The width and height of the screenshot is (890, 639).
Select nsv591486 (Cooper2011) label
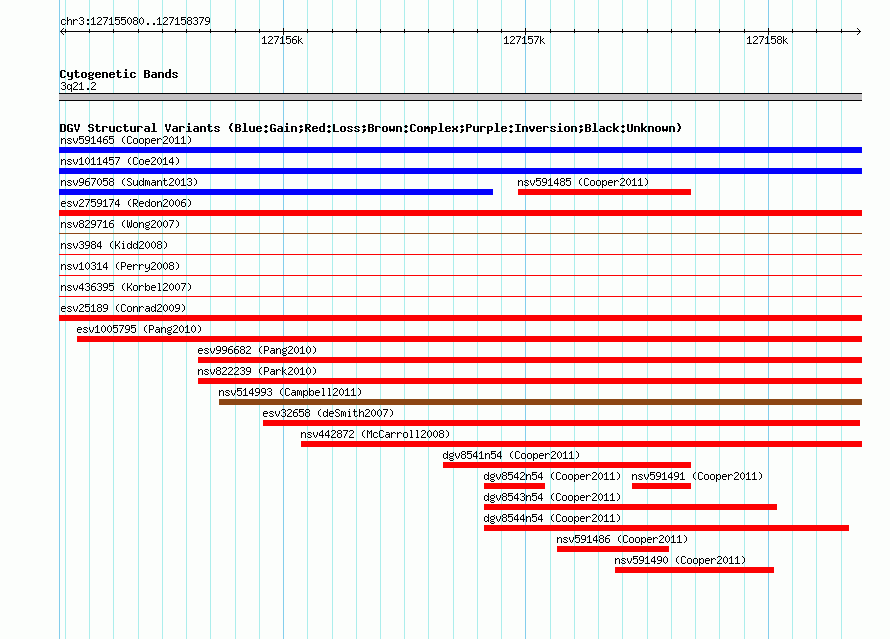pos(622,539)
